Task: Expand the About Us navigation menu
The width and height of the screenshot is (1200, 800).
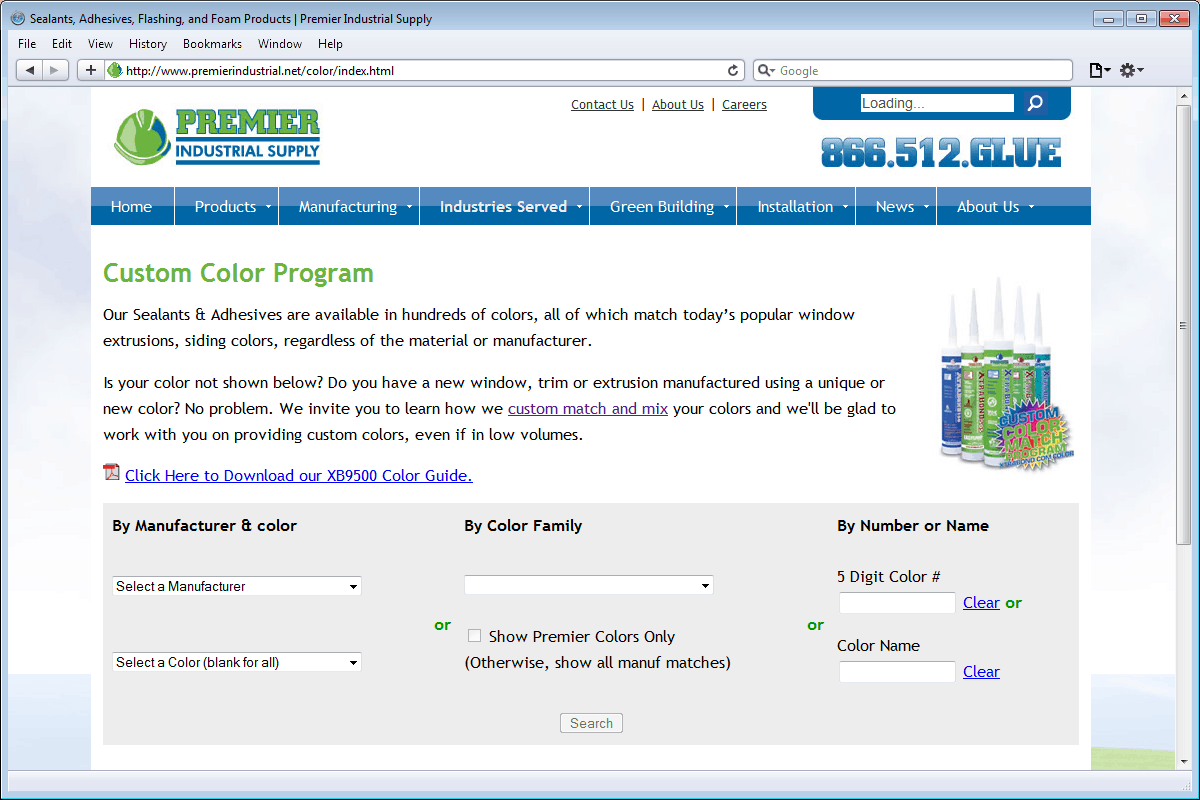Action: 989,206
